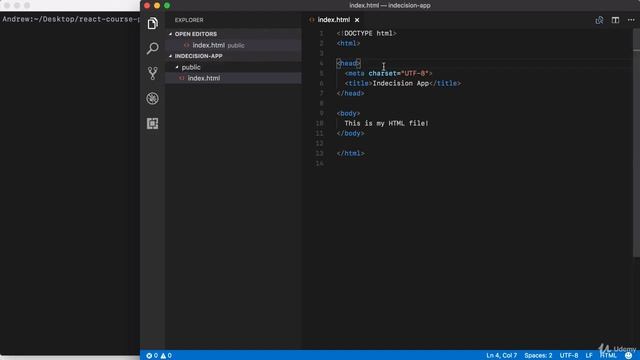Click the DOCTYPE html line in editor
640x360 pixels.
(x=367, y=33)
